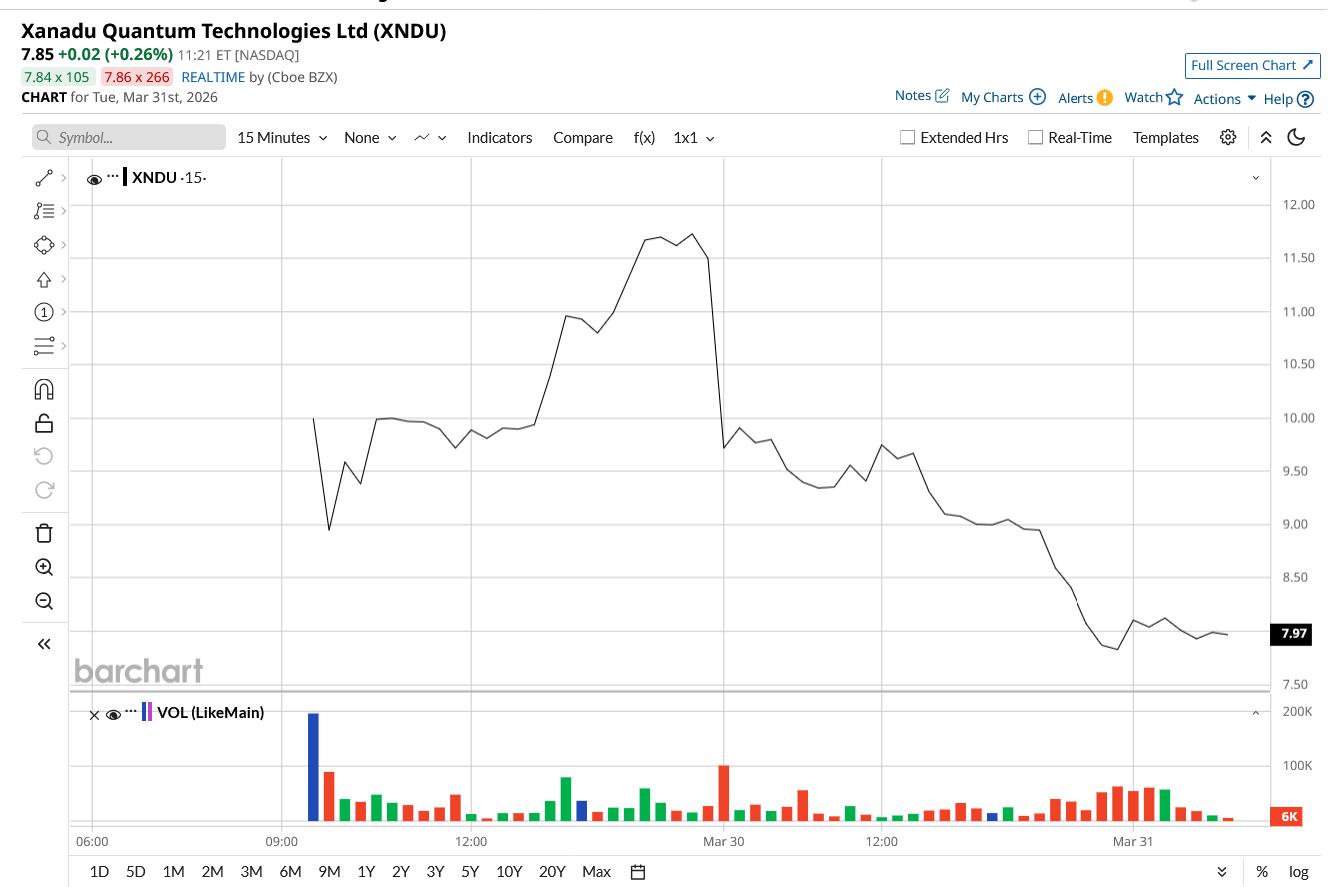Switch to dark mode moon icon
1328x887 pixels.
pyautogui.click(x=1297, y=138)
